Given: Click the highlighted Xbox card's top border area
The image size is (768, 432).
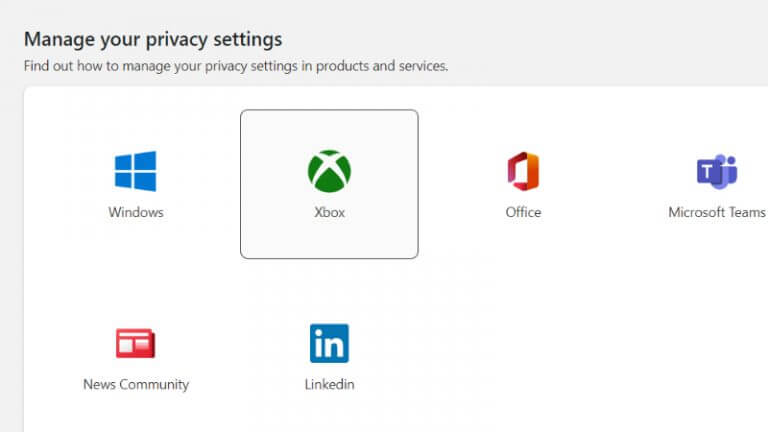Looking at the screenshot, I should pyautogui.click(x=329, y=111).
